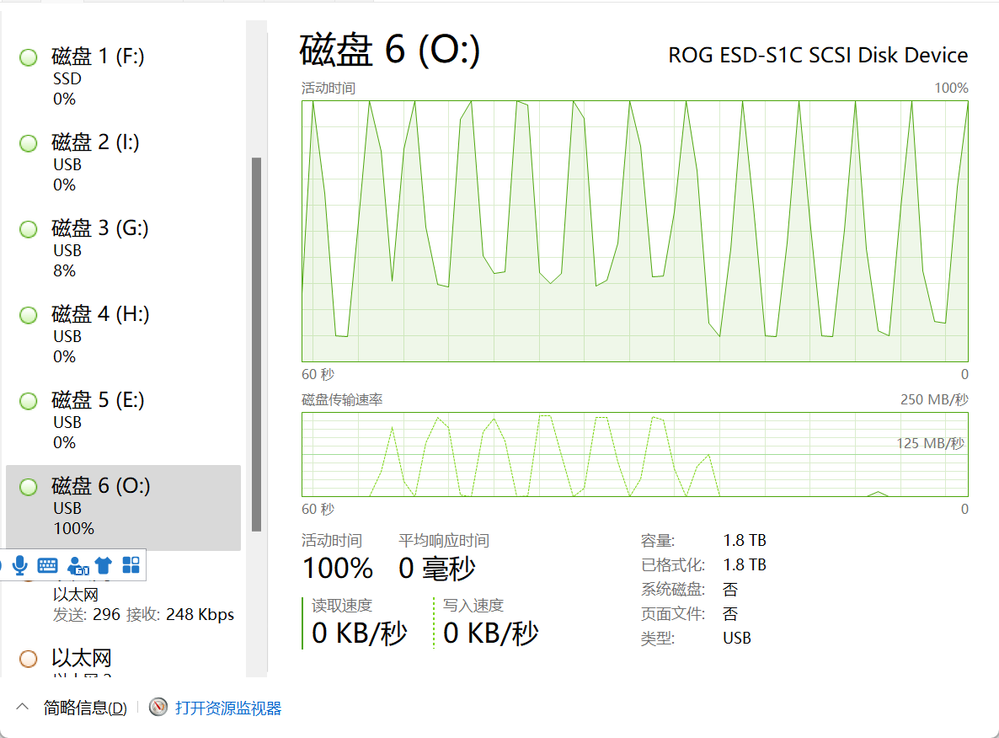Viewport: 999px width, 738px height.
Task: Click the 100% 活动时间 value
Action: coord(338,568)
